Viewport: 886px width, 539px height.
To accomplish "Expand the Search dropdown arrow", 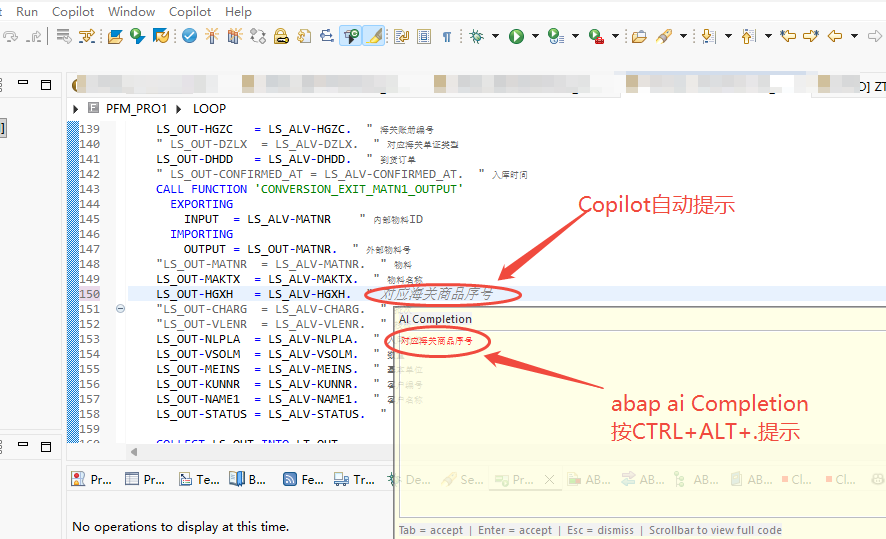I will [683, 37].
